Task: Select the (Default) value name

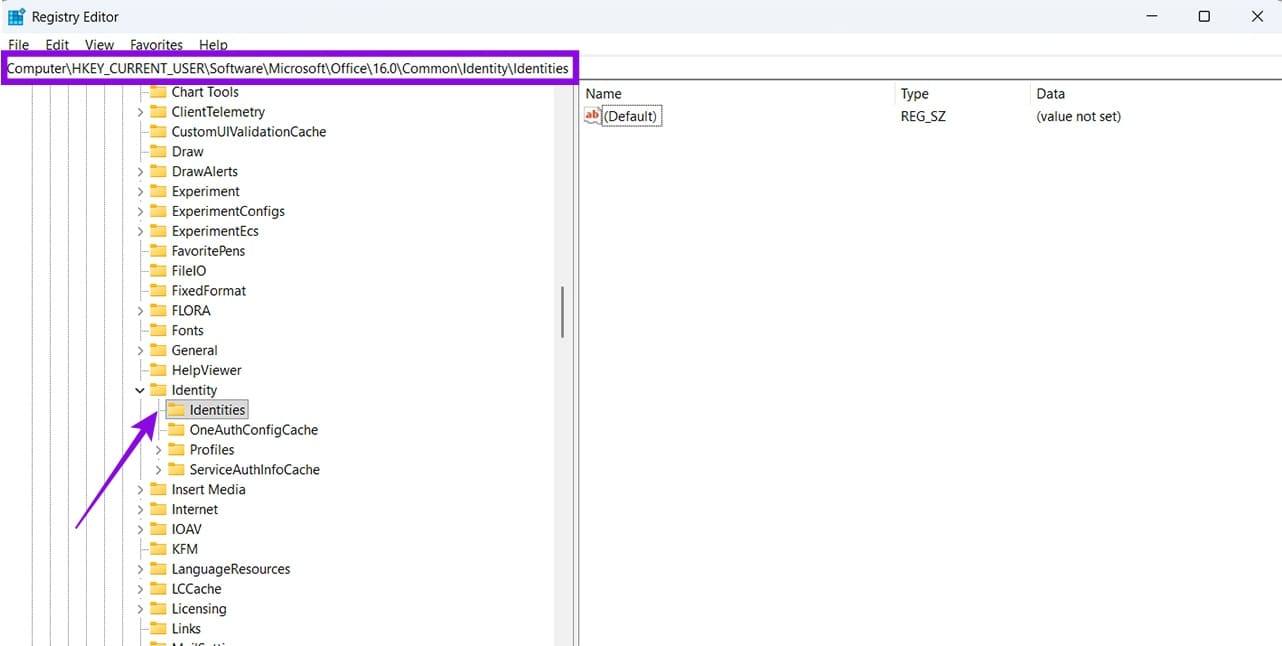Action: (x=631, y=116)
